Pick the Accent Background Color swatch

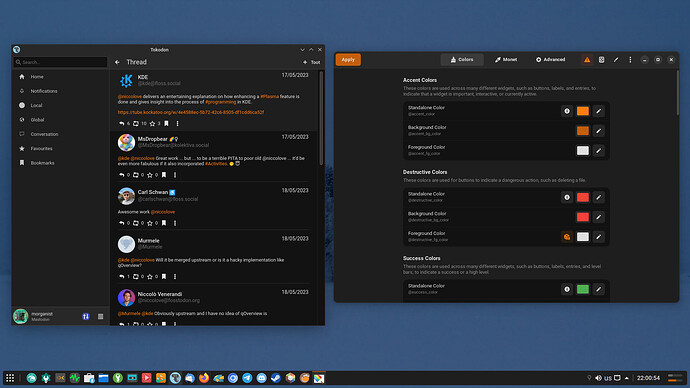(x=583, y=131)
